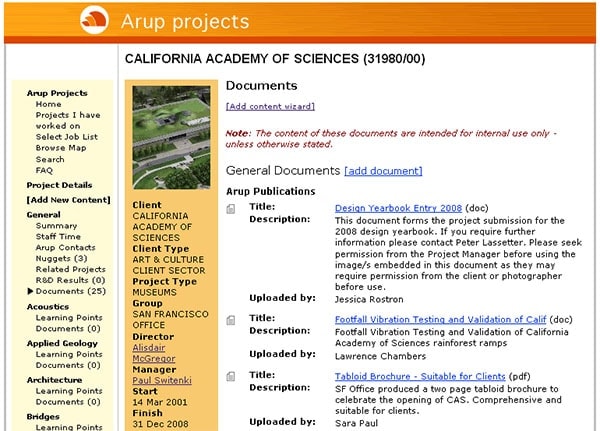Viewport: 600px width, 431px height.
Task: Click Add New Content in sidebar
Action: pos(68,200)
